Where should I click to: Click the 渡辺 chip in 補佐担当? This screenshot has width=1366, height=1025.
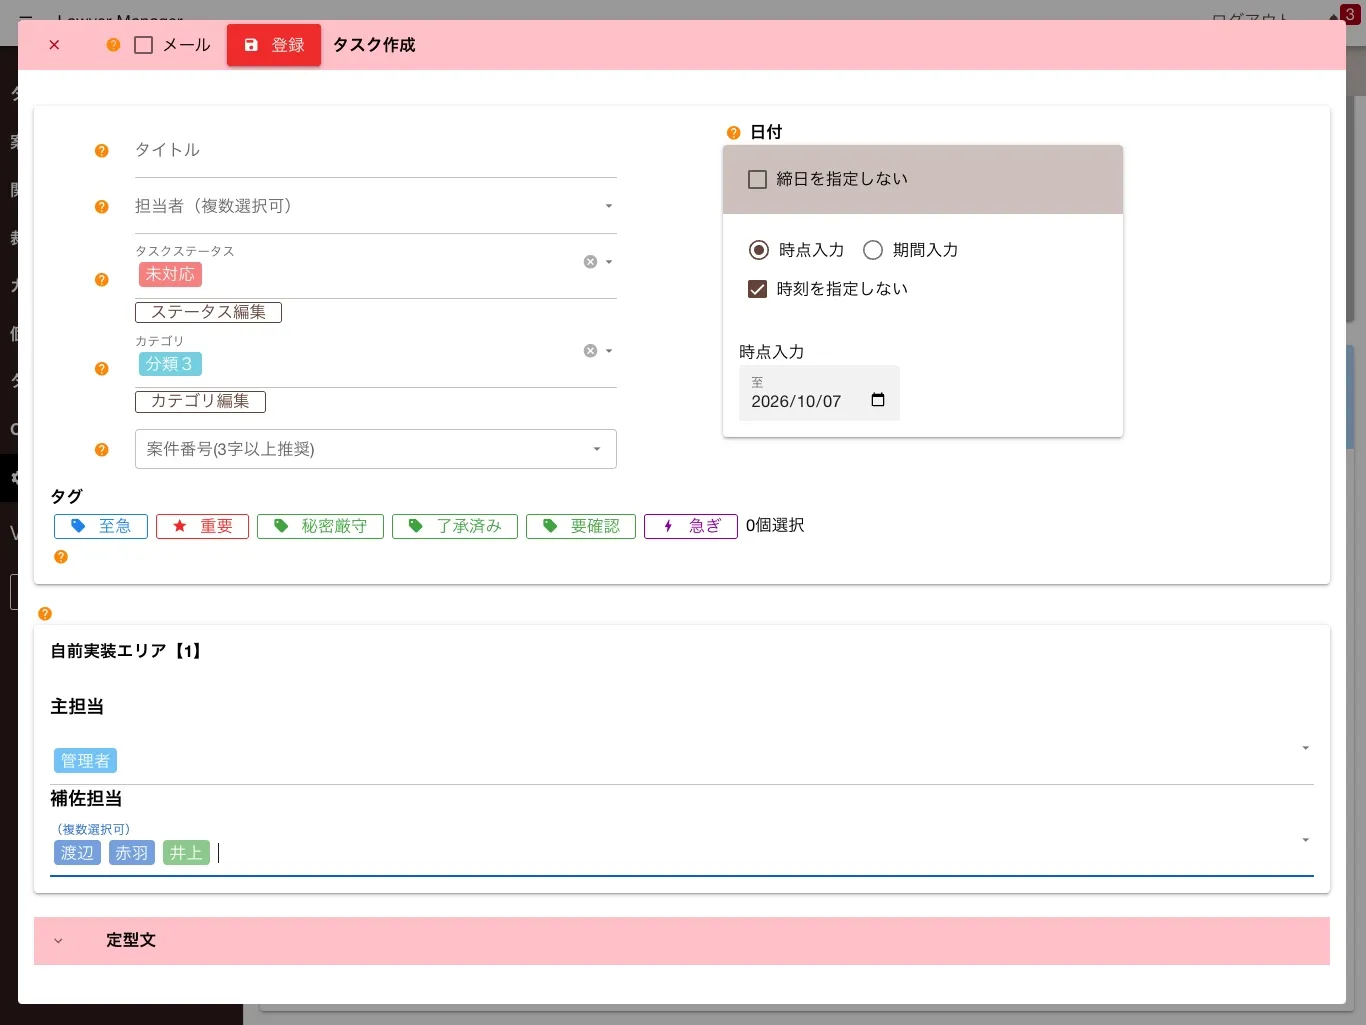coord(77,853)
